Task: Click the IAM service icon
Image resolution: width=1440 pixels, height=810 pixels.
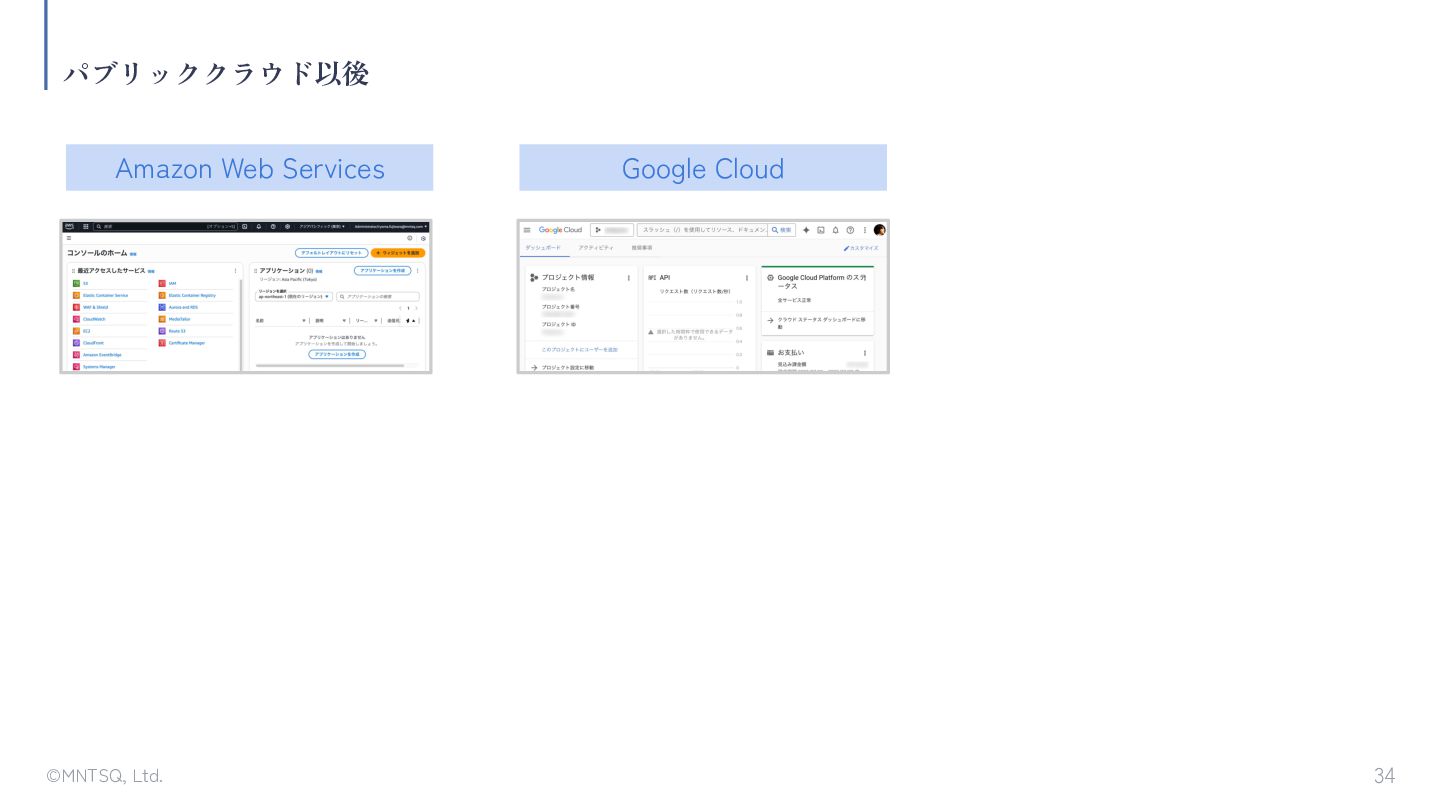Action: point(162,283)
